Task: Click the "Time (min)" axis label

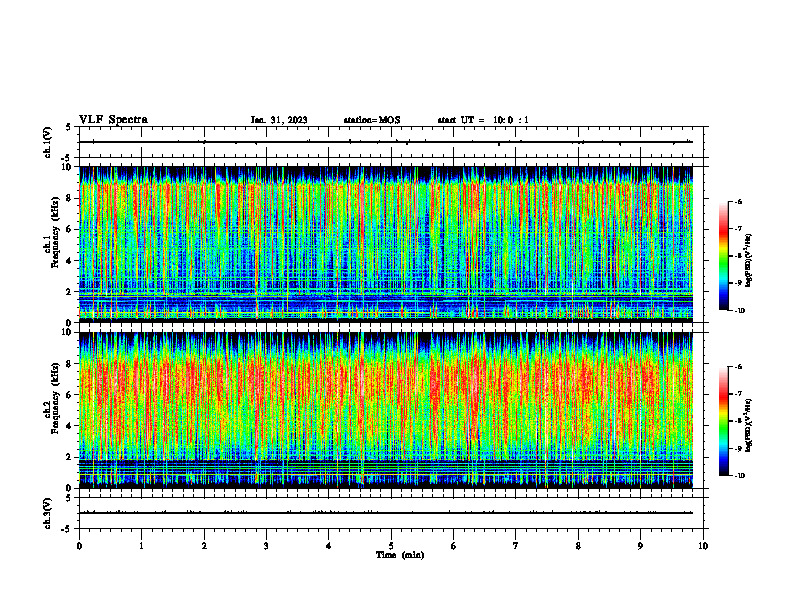Action: pyautogui.click(x=400, y=555)
